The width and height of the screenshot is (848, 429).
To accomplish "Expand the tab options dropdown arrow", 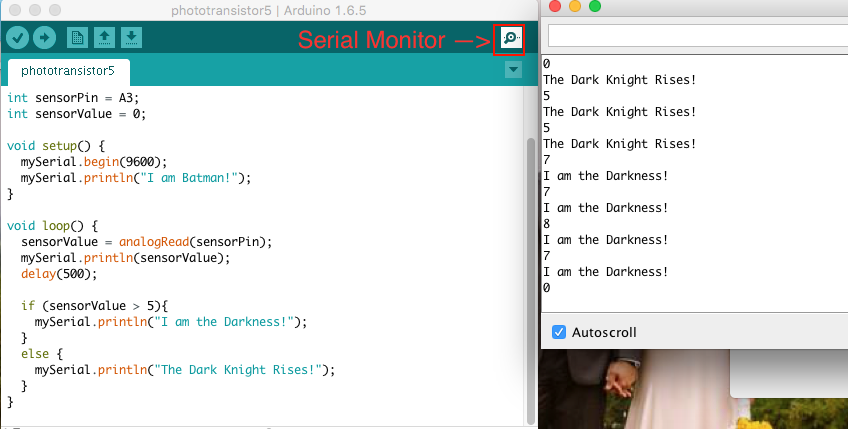I will [513, 70].
